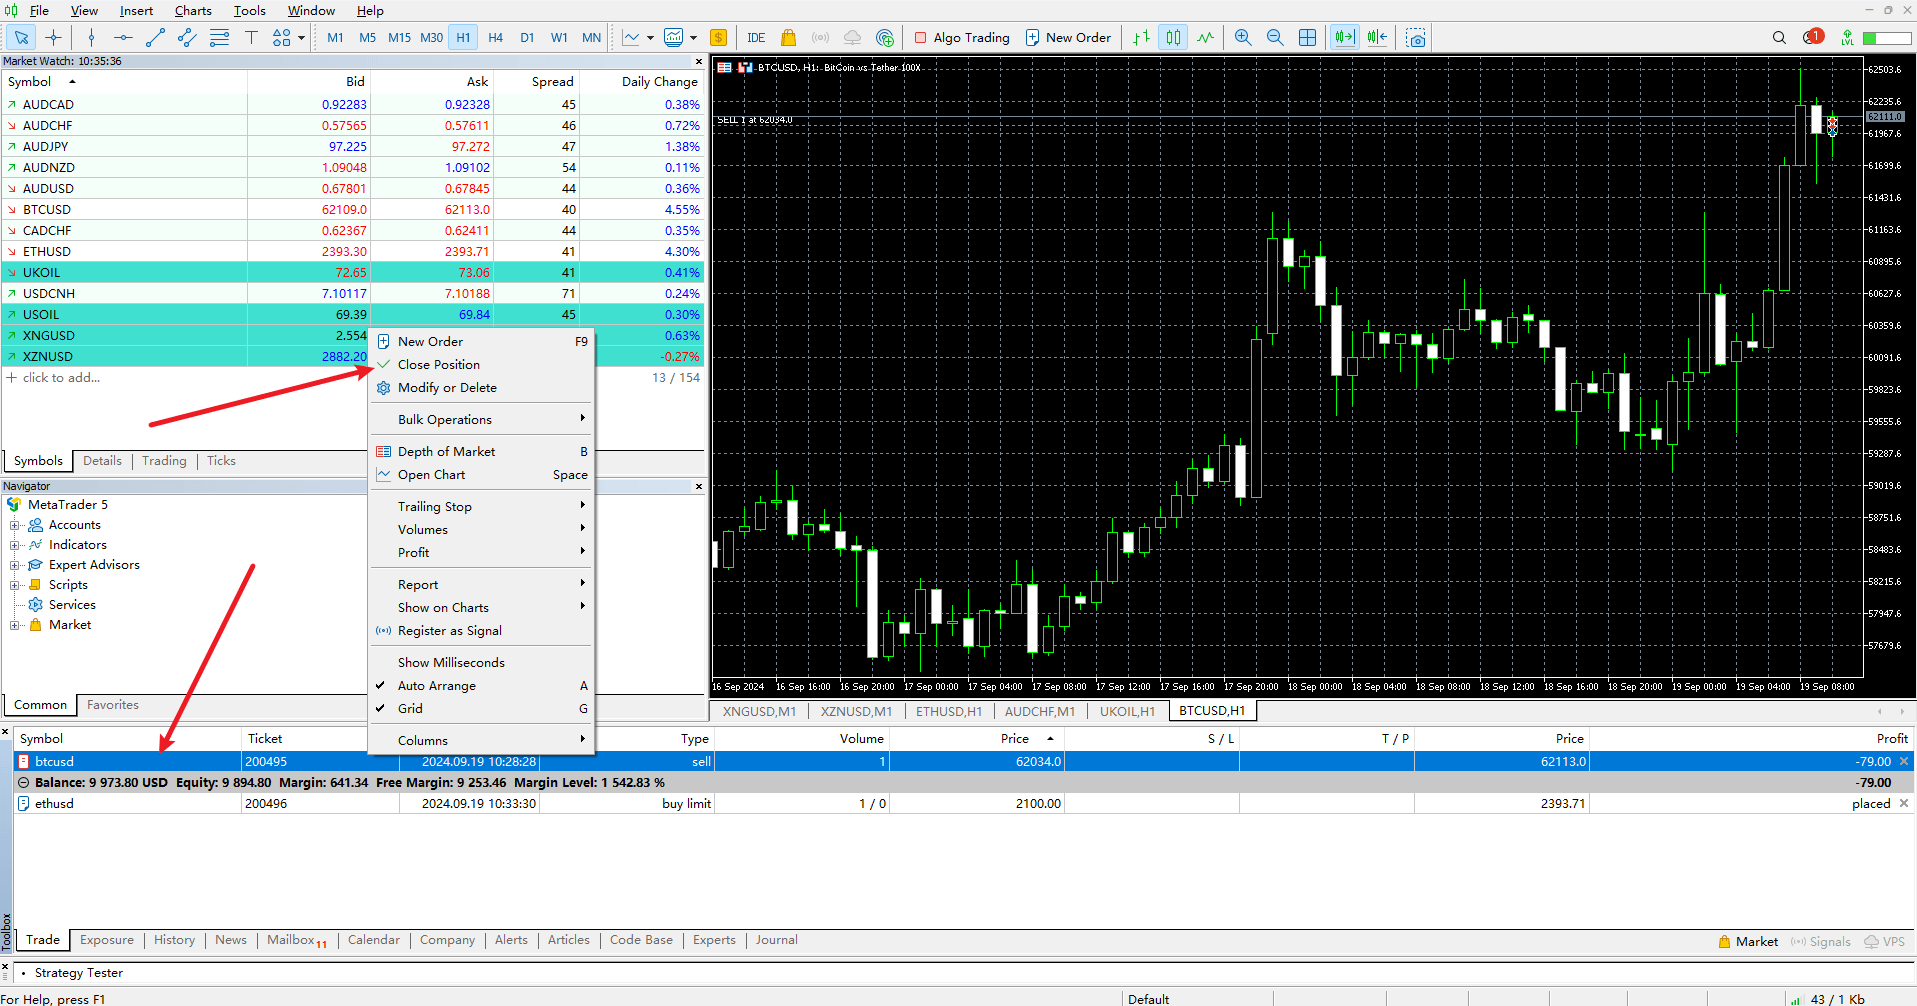Close the btcusd position with X
The height and width of the screenshot is (1006, 1917).
(x=1904, y=762)
